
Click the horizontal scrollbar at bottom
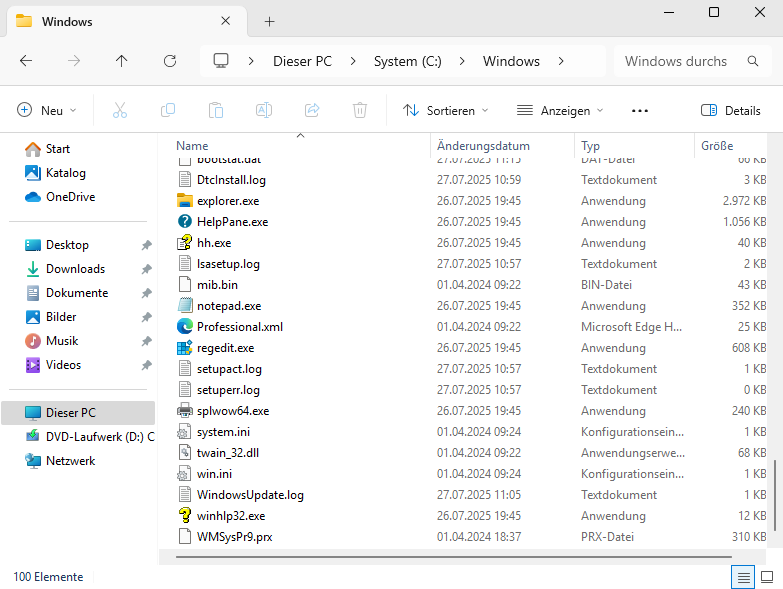(x=453, y=557)
